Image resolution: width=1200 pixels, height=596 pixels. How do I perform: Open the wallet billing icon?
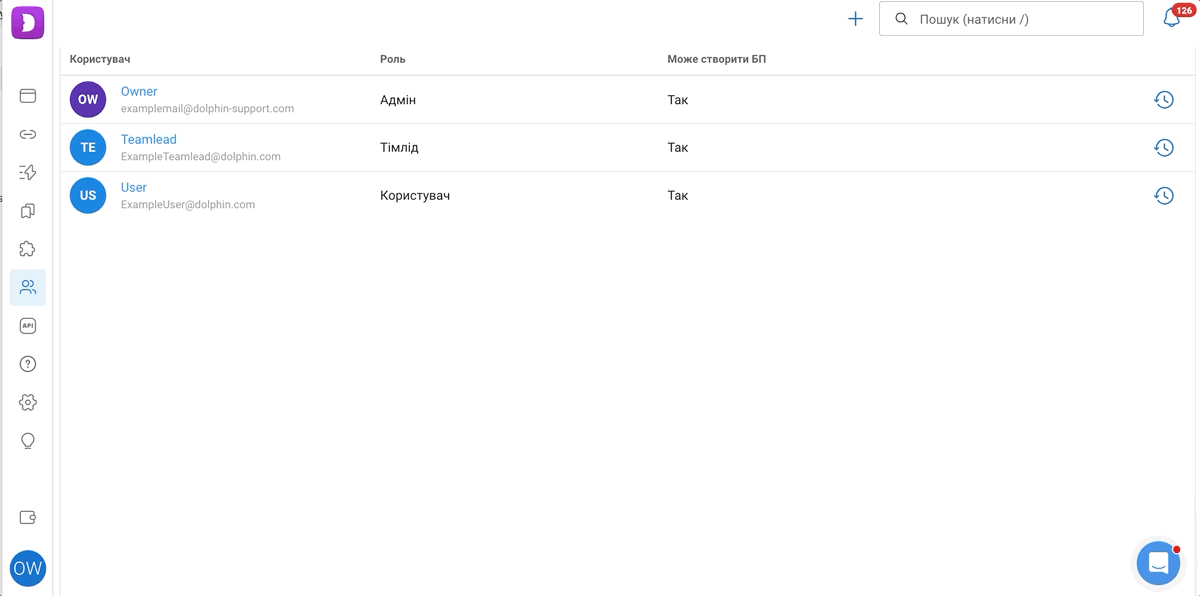point(28,517)
